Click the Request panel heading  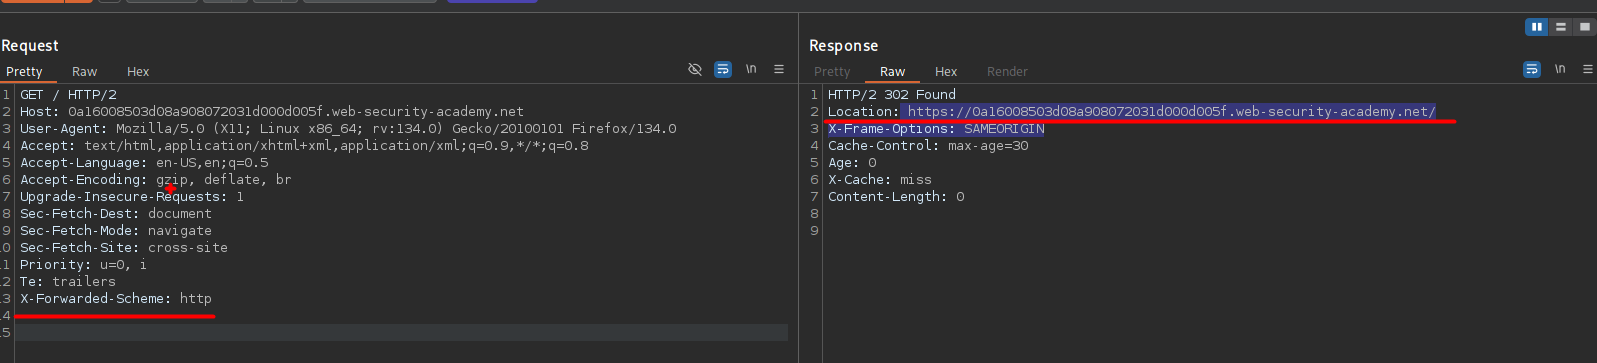30,46
